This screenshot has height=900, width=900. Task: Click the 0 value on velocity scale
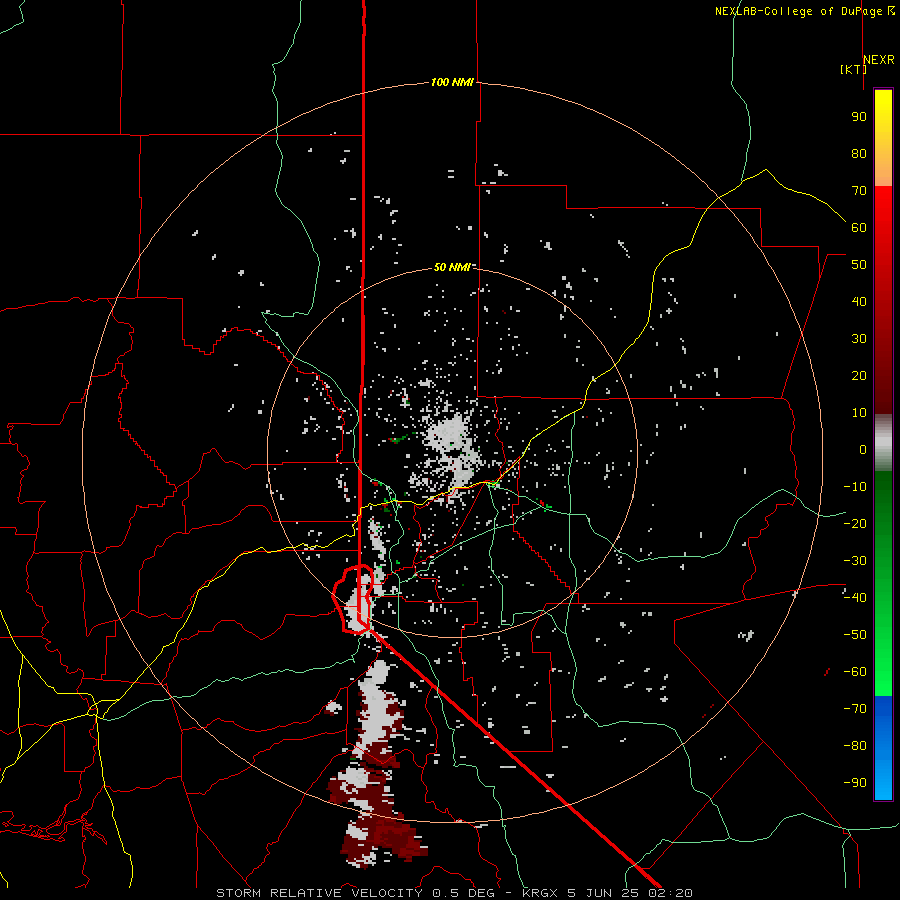pyautogui.click(x=863, y=449)
